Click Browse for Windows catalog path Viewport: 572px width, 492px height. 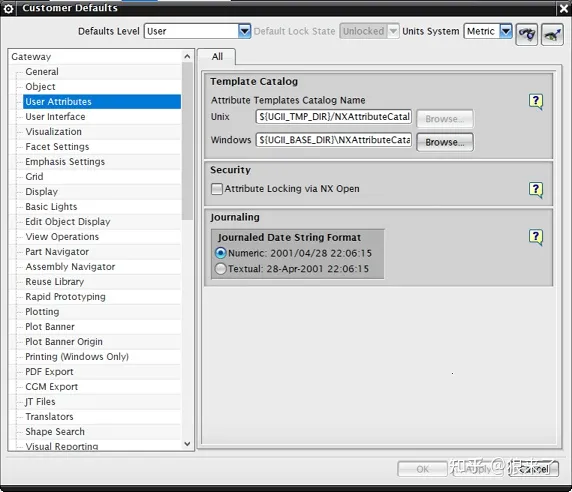(x=445, y=142)
